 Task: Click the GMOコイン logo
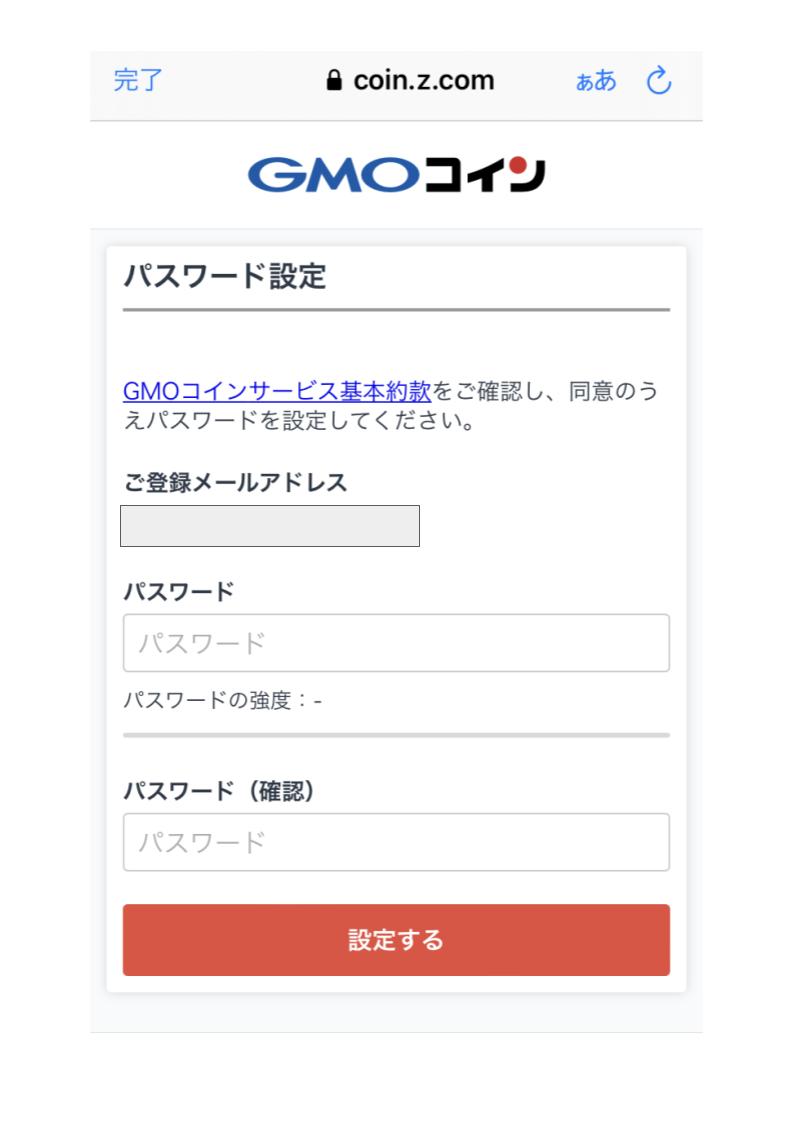point(396,175)
